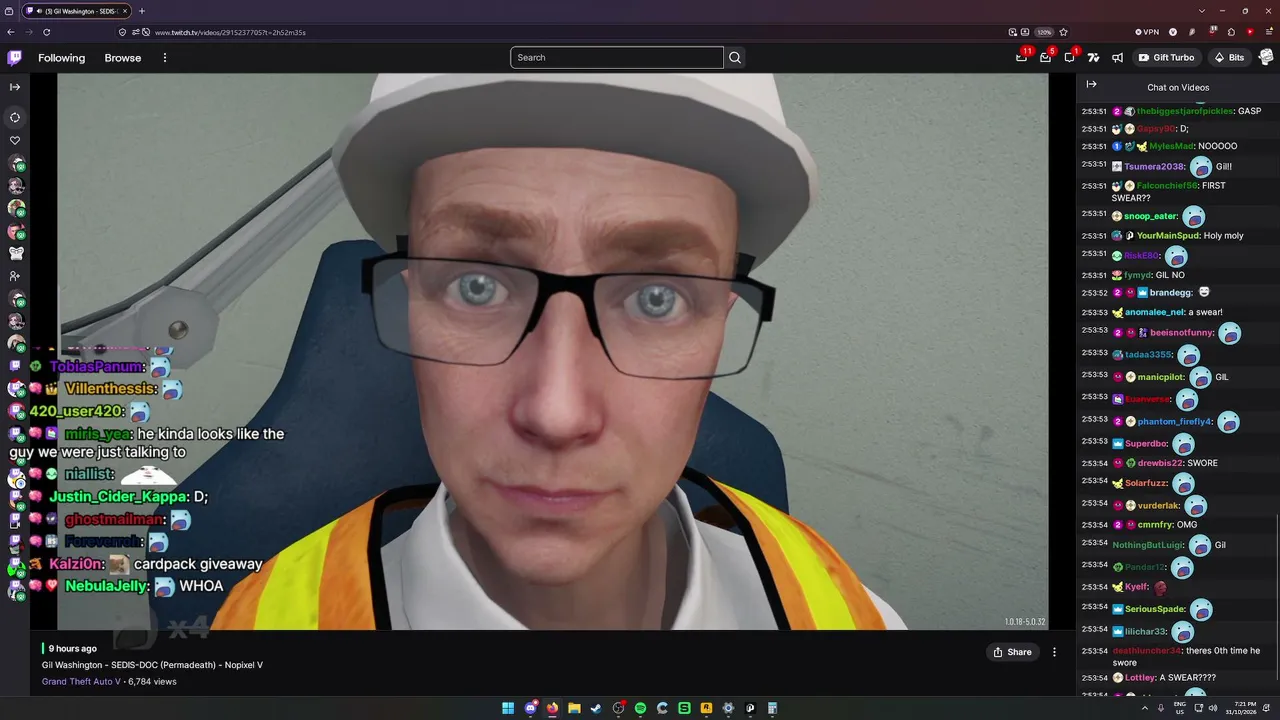
Task: Show hidden system tray icons
Action: [x=1145, y=708]
